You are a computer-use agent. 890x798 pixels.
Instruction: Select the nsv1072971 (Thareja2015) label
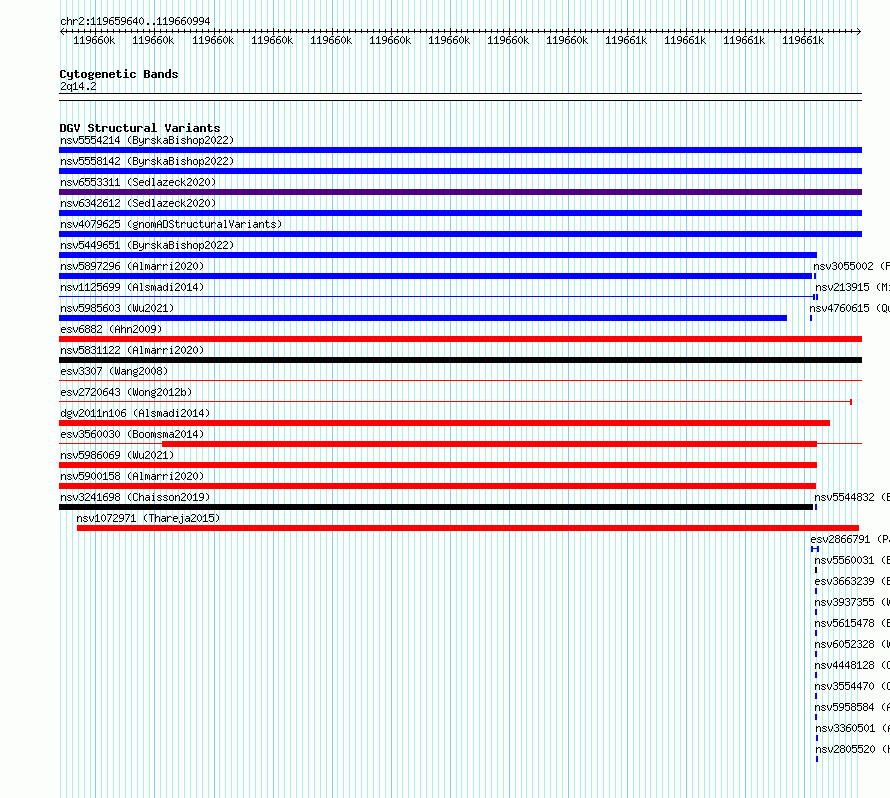[x=148, y=518]
